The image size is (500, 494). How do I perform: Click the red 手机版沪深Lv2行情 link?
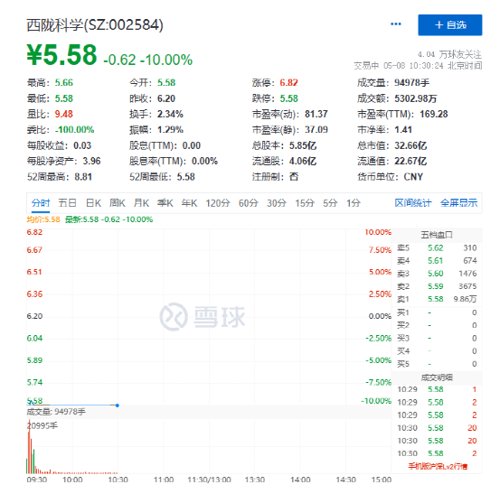point(438,466)
